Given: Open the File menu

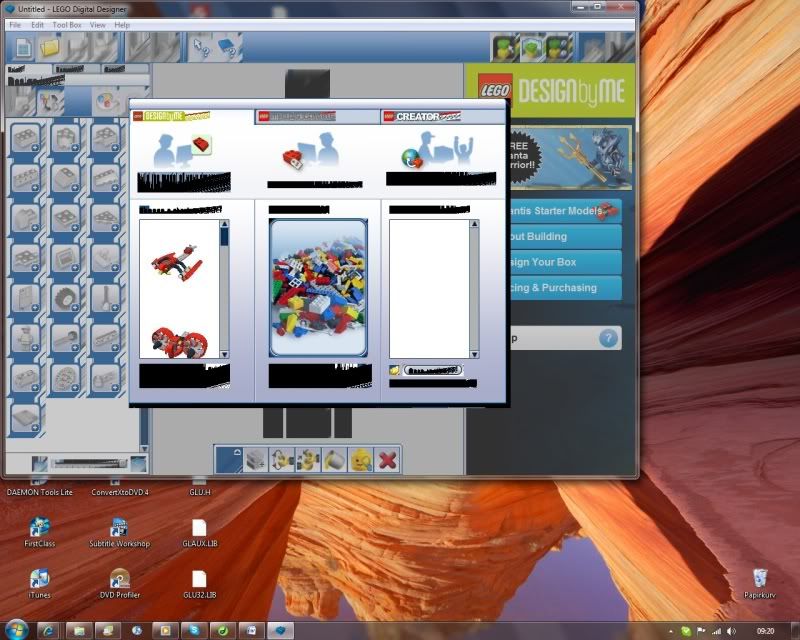Looking at the screenshot, I should pos(15,25).
